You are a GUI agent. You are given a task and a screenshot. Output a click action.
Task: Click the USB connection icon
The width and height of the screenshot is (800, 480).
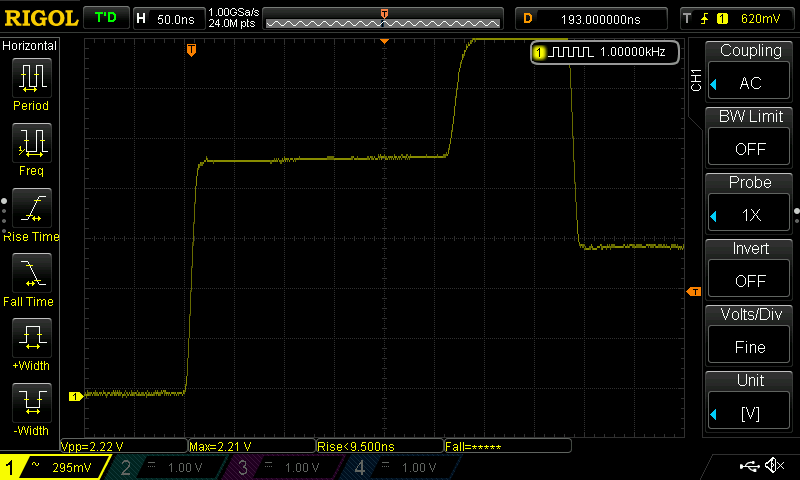(x=749, y=466)
